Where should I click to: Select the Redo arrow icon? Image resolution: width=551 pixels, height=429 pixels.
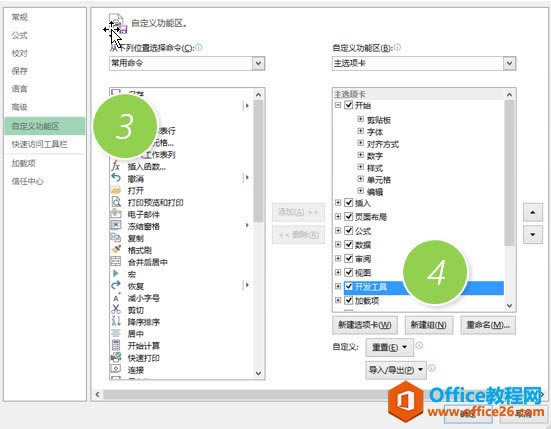tap(116, 285)
